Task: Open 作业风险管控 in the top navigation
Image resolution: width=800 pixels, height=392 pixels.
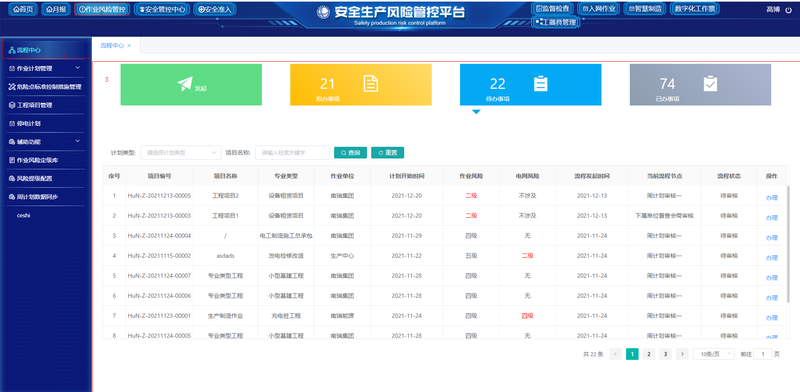Action: click(102, 9)
